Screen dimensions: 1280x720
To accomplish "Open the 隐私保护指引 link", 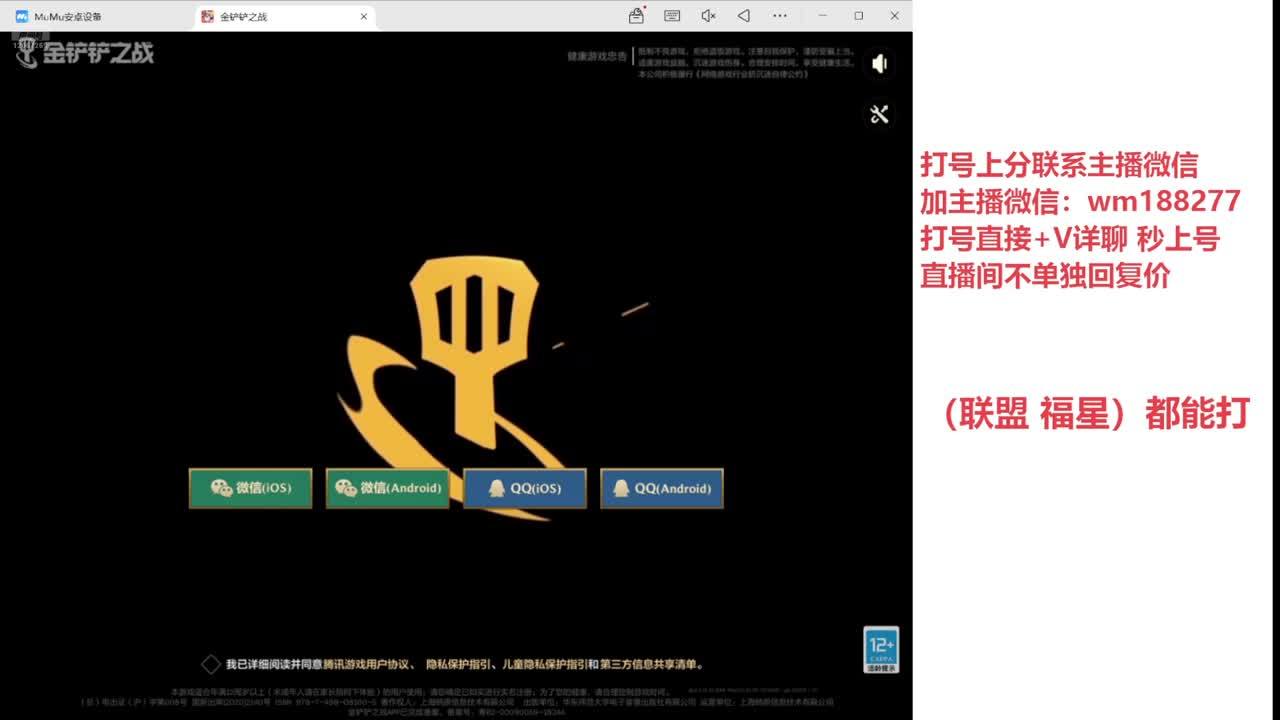I will 458,664.
